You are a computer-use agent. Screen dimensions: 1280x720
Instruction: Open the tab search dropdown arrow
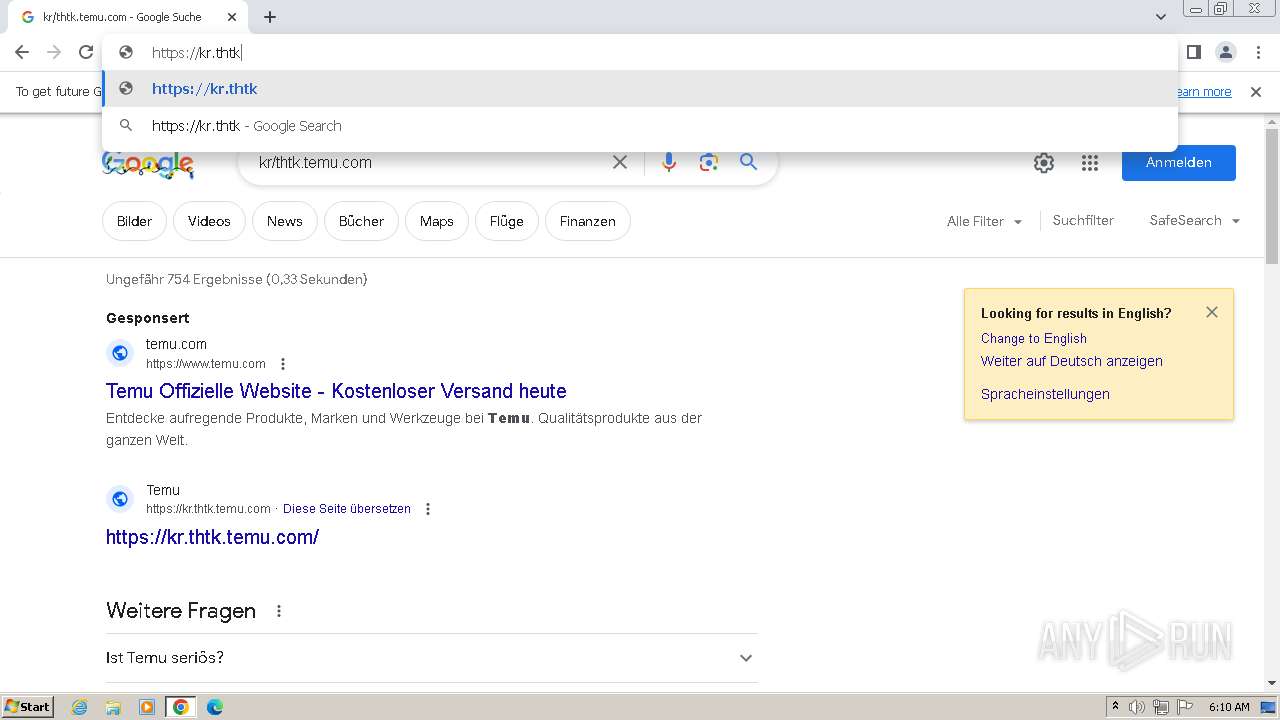tap(1161, 17)
